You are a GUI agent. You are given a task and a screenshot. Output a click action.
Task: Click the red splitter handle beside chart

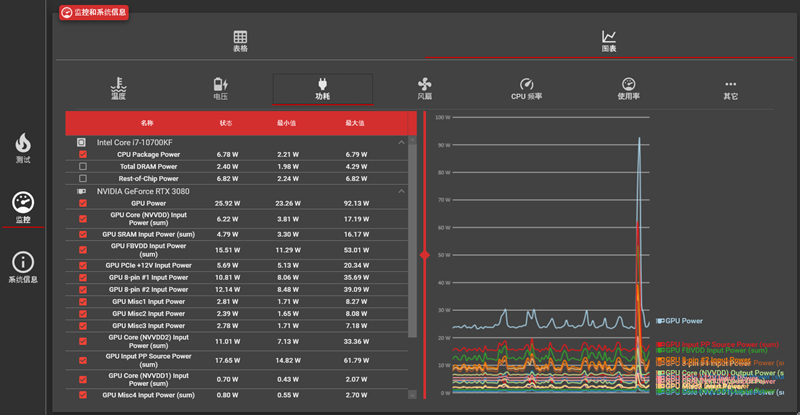pyautogui.click(x=424, y=256)
